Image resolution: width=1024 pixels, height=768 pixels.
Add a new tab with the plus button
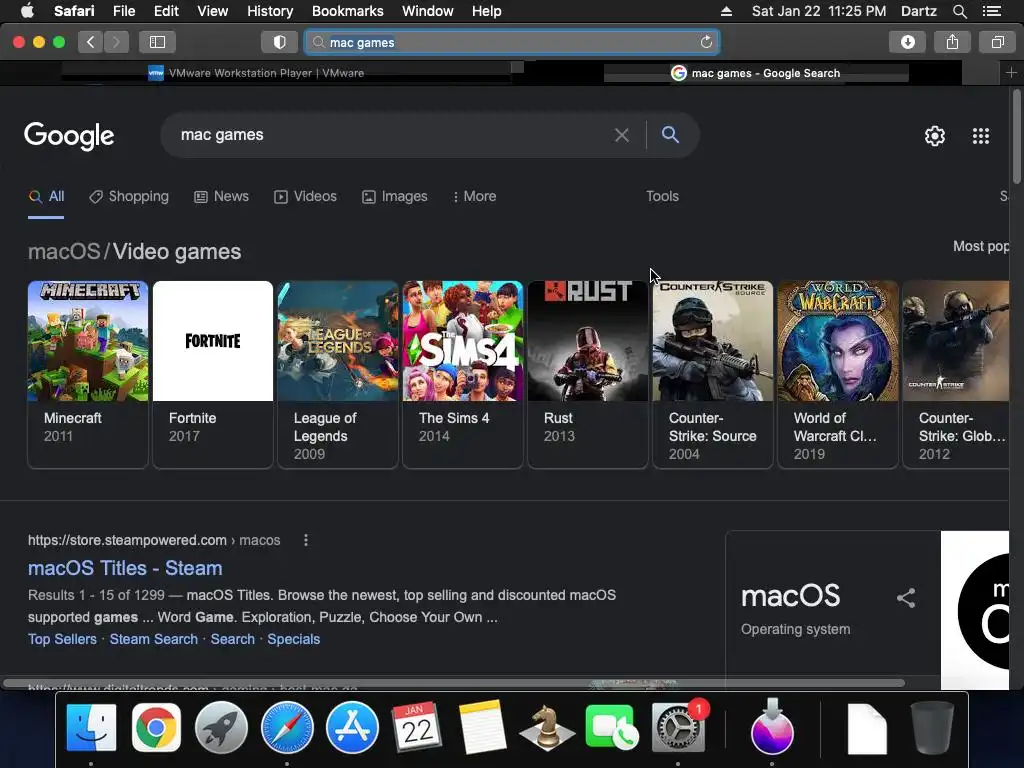click(x=1011, y=72)
